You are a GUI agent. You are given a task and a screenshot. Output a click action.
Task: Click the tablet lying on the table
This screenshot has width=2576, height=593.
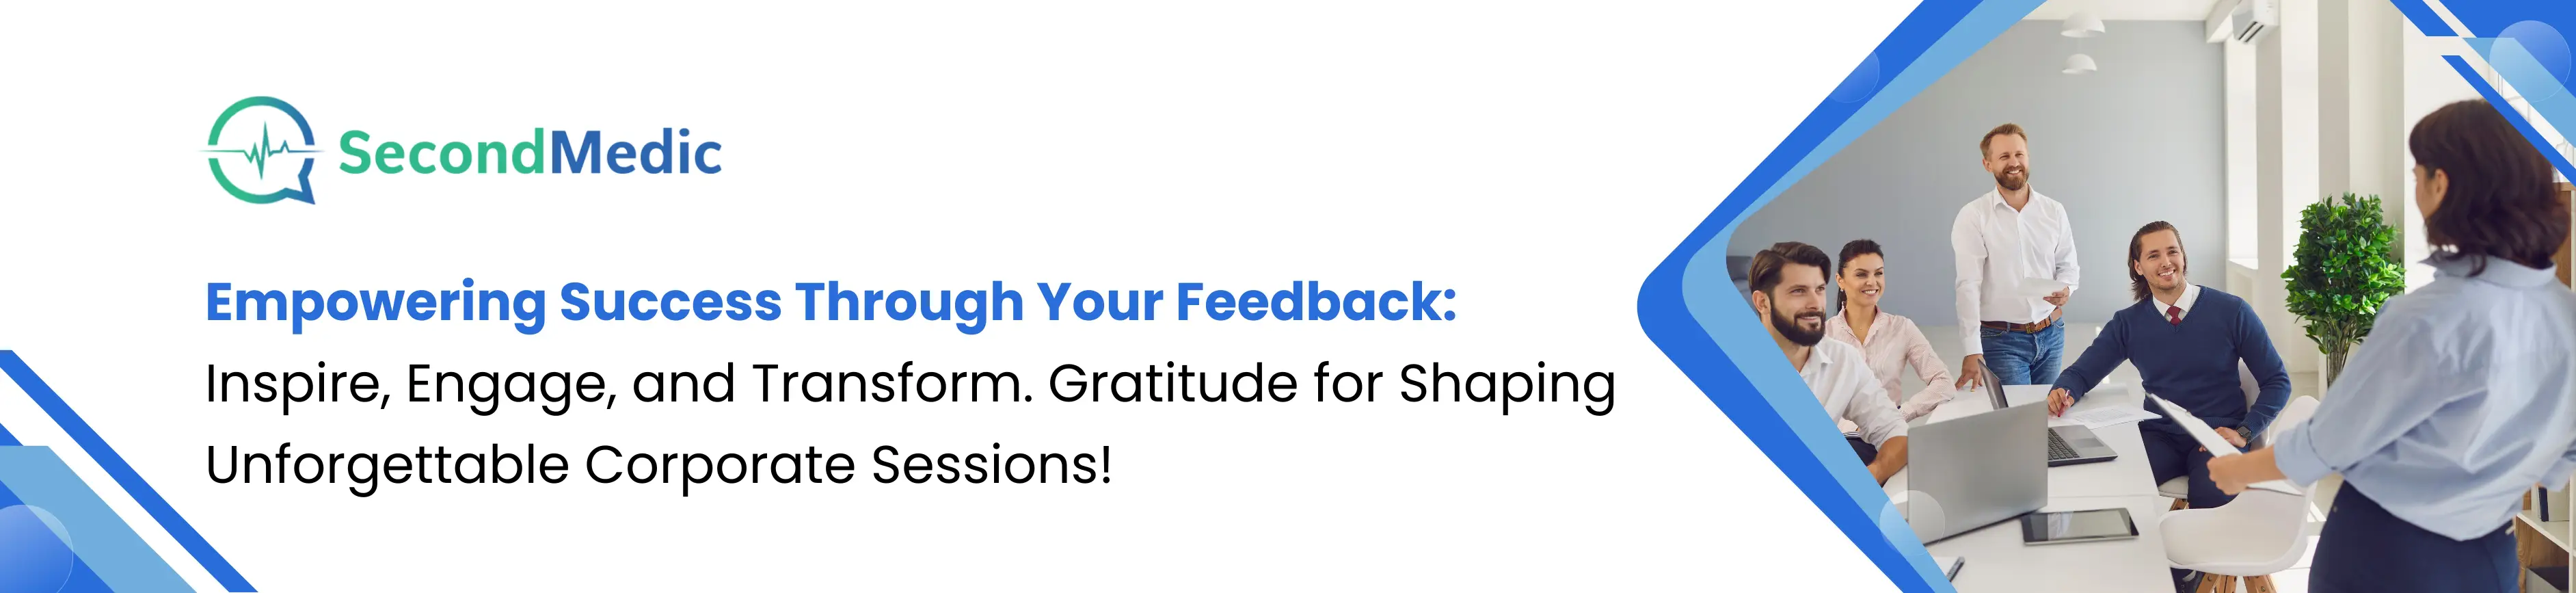tap(2080, 526)
